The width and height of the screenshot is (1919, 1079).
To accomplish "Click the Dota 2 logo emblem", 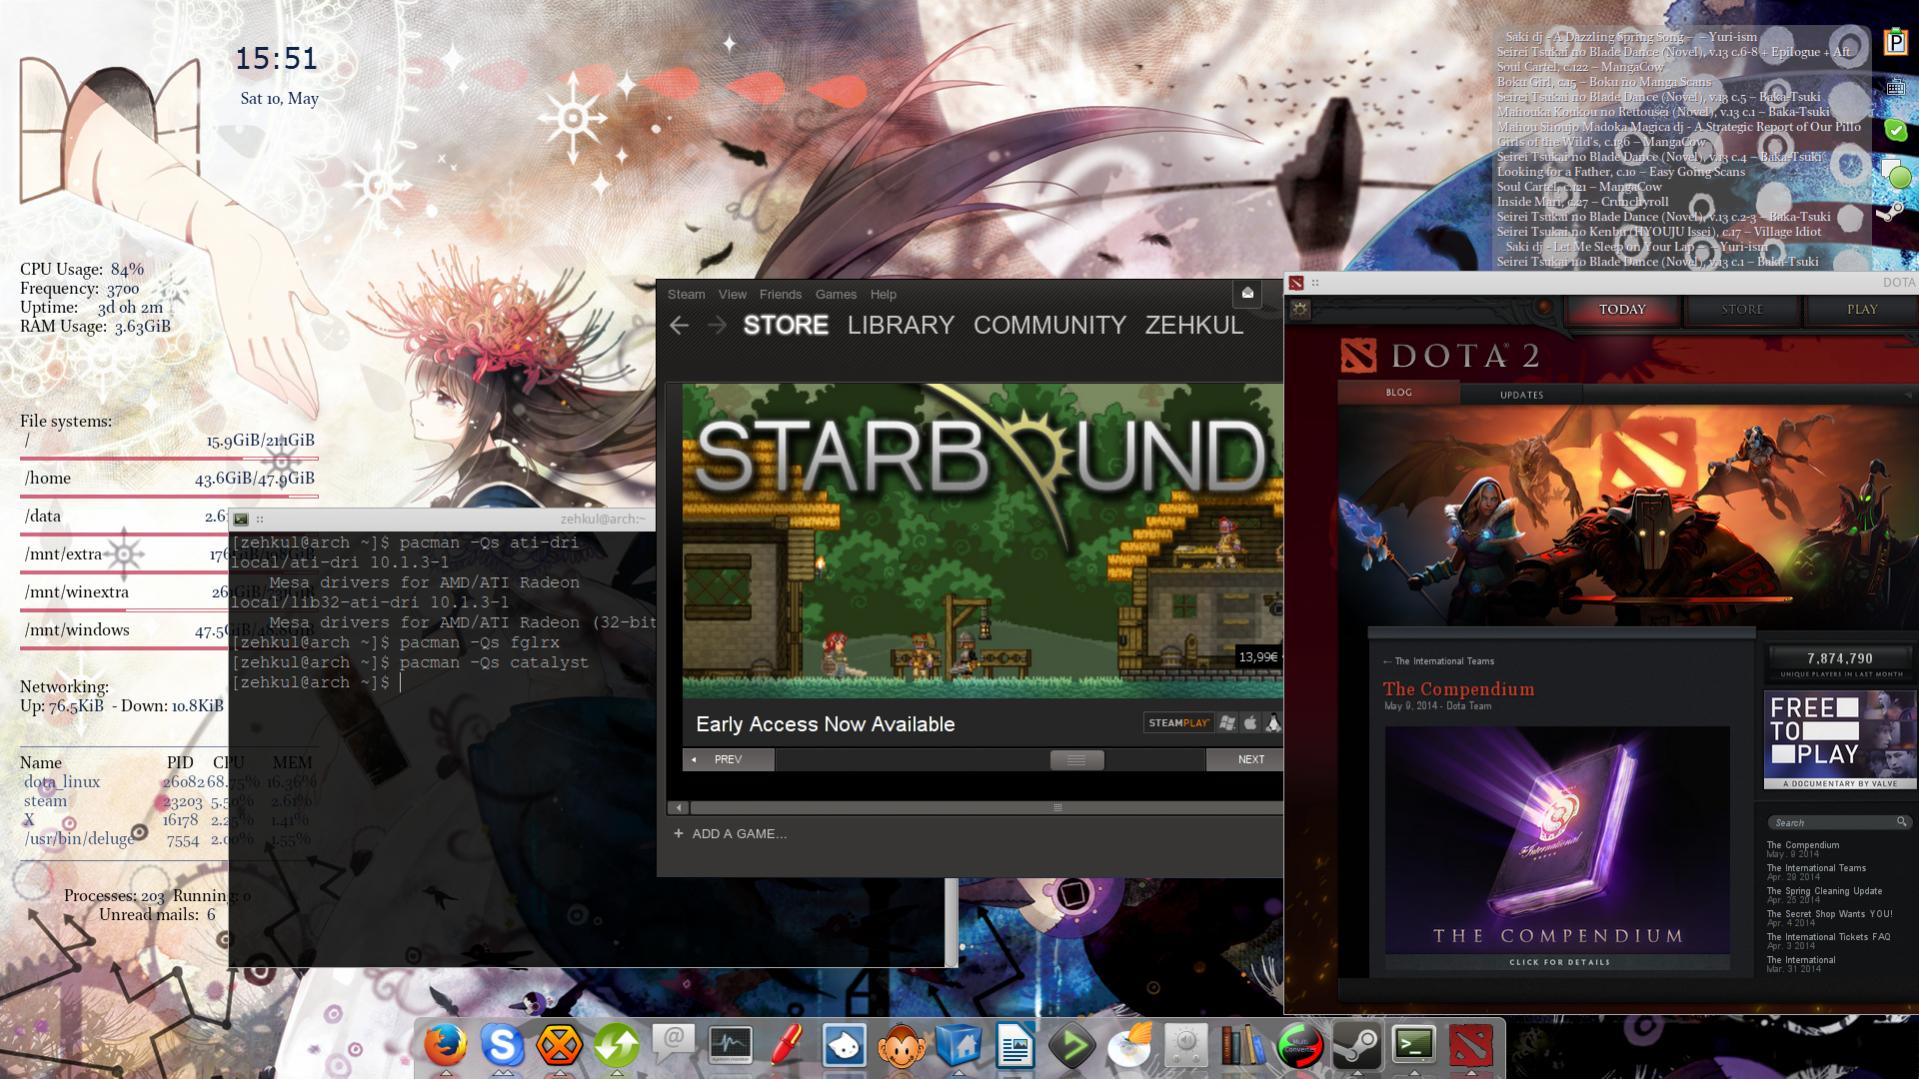I will [1358, 355].
